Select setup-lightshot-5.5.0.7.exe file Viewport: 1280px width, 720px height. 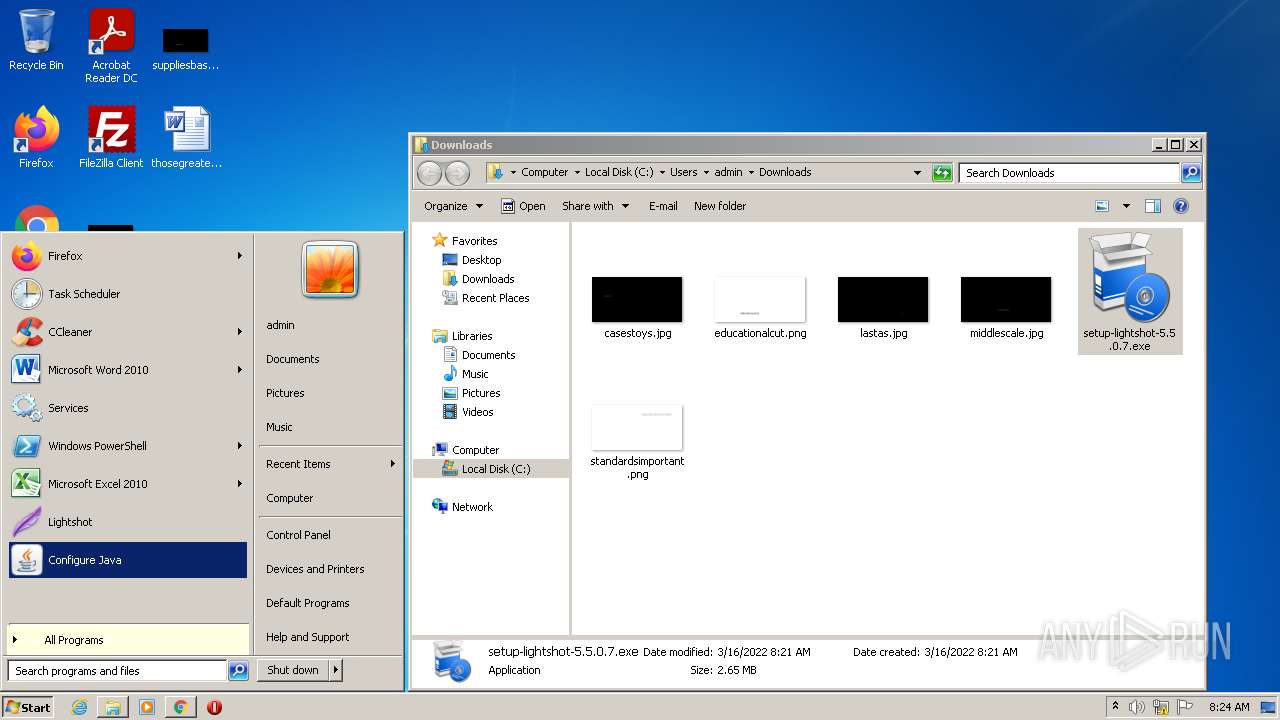[1130, 291]
